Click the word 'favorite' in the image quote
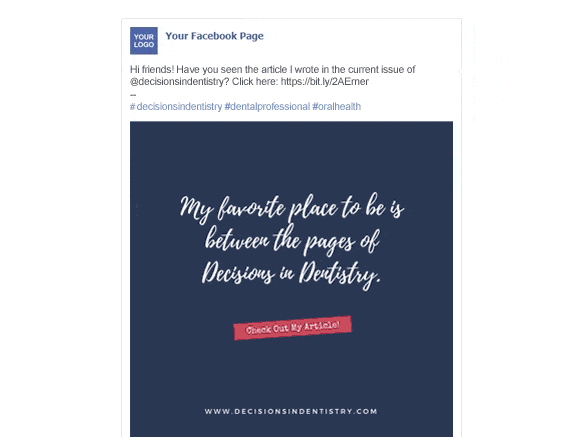582x437 pixels. pyautogui.click(x=252, y=208)
